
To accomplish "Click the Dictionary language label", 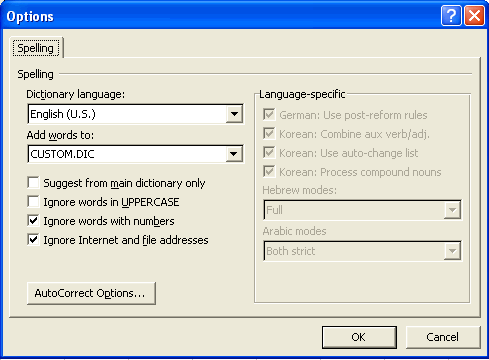I will tap(76, 94).
